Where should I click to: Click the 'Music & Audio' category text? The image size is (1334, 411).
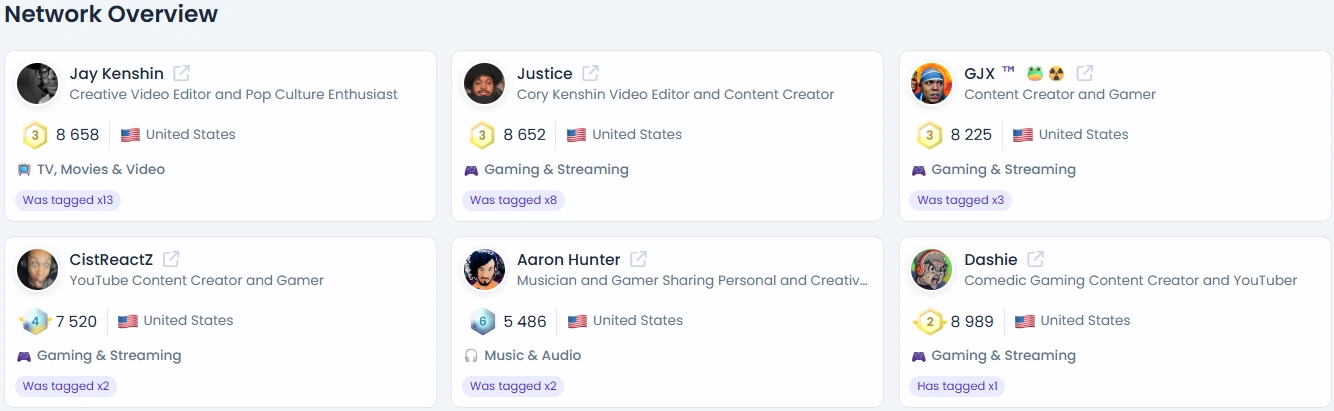coord(532,356)
